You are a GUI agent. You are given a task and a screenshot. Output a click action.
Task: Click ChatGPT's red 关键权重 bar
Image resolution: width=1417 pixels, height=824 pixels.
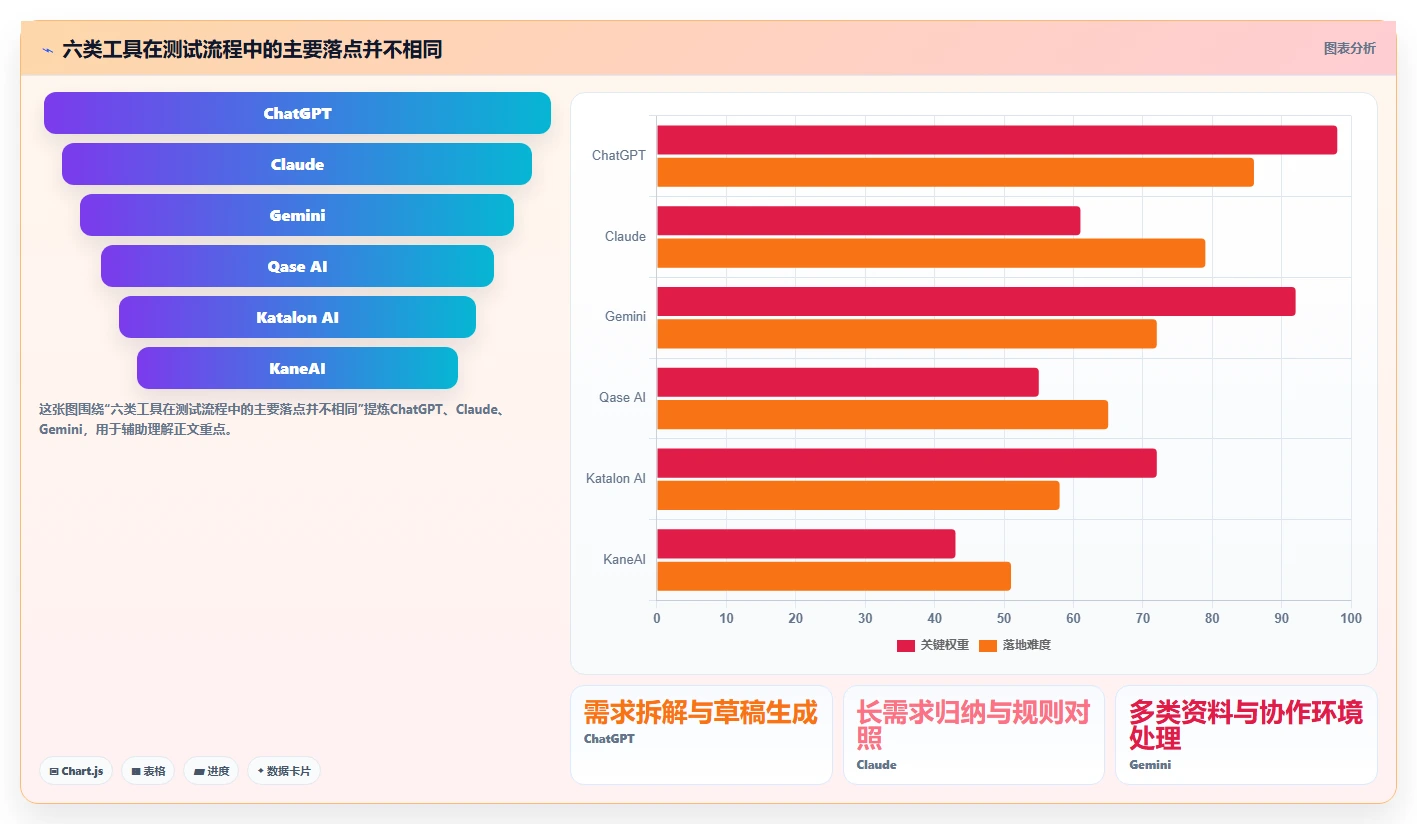(996, 140)
